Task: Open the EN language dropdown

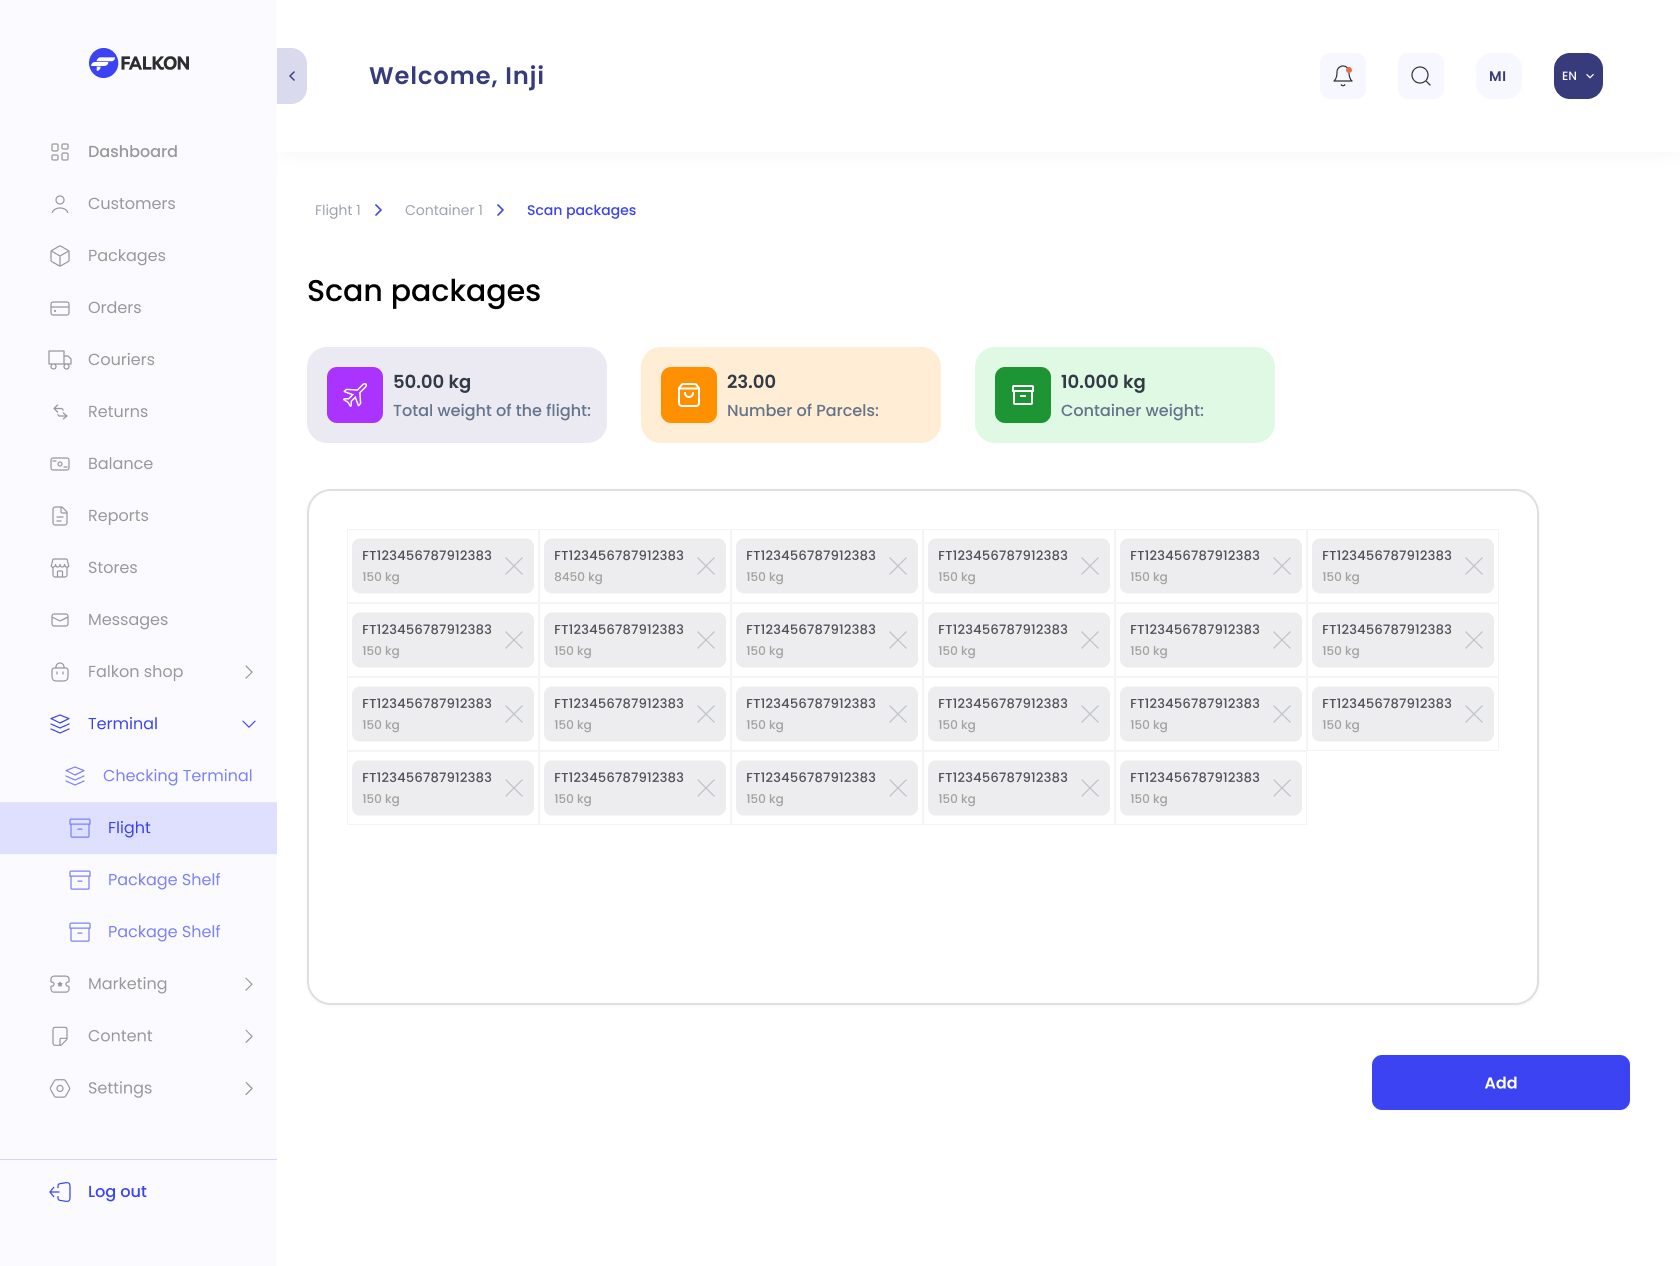Action: [x=1577, y=76]
